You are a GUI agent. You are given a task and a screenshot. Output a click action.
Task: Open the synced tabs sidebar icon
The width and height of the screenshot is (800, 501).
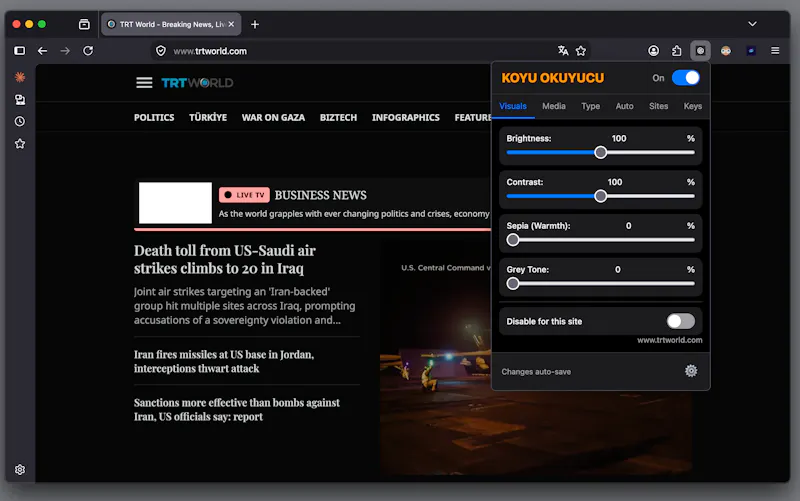tap(20, 99)
